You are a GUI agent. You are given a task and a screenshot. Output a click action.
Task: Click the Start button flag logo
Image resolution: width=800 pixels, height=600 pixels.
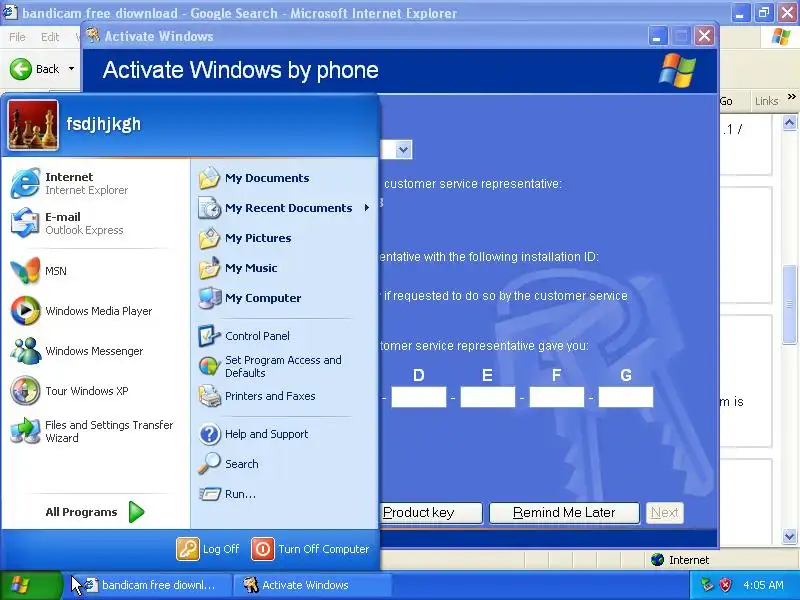tap(20, 585)
